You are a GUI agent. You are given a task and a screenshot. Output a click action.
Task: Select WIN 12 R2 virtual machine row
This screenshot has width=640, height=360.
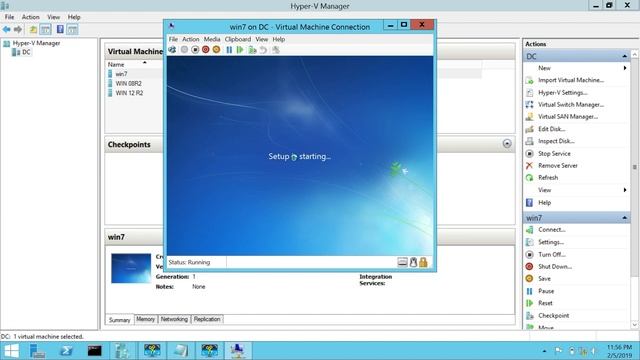click(129, 93)
